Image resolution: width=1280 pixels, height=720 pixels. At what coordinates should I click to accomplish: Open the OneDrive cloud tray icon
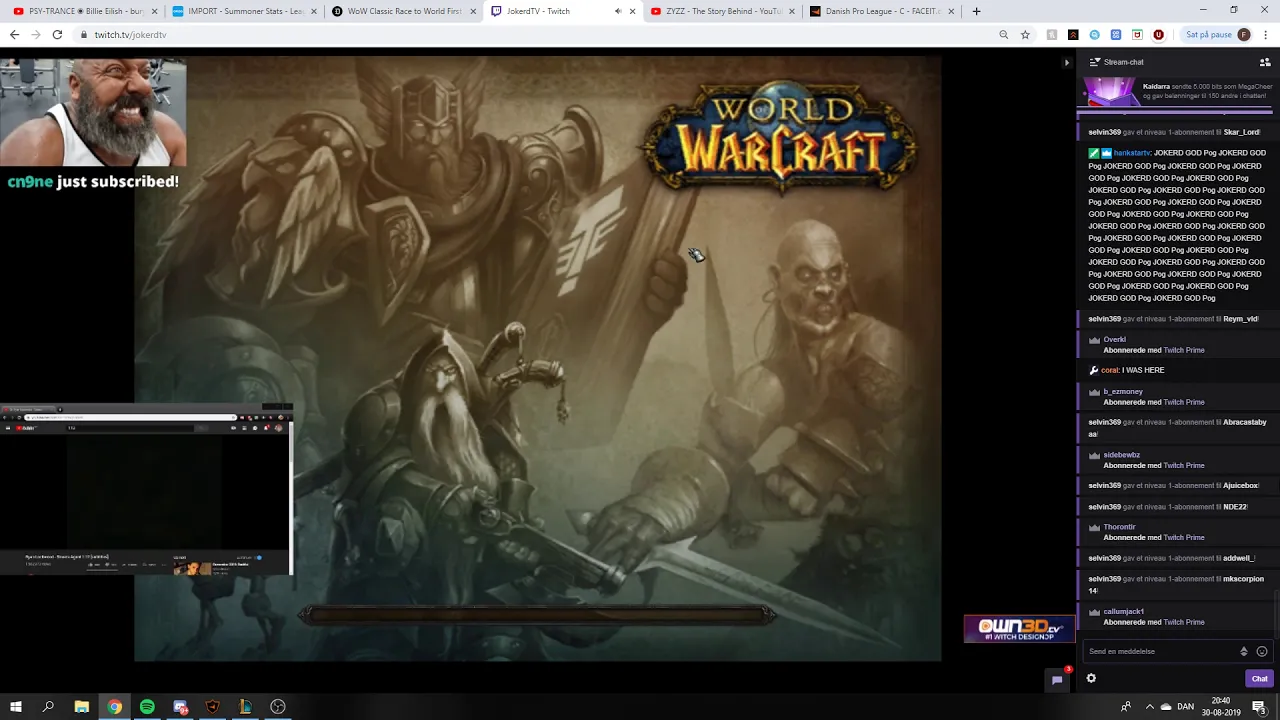pos(1166,707)
